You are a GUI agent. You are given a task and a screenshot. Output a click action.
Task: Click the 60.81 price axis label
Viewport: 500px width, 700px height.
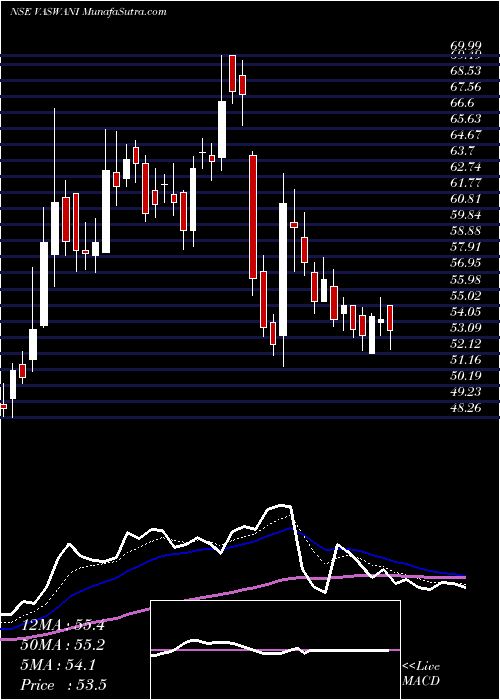pos(466,199)
